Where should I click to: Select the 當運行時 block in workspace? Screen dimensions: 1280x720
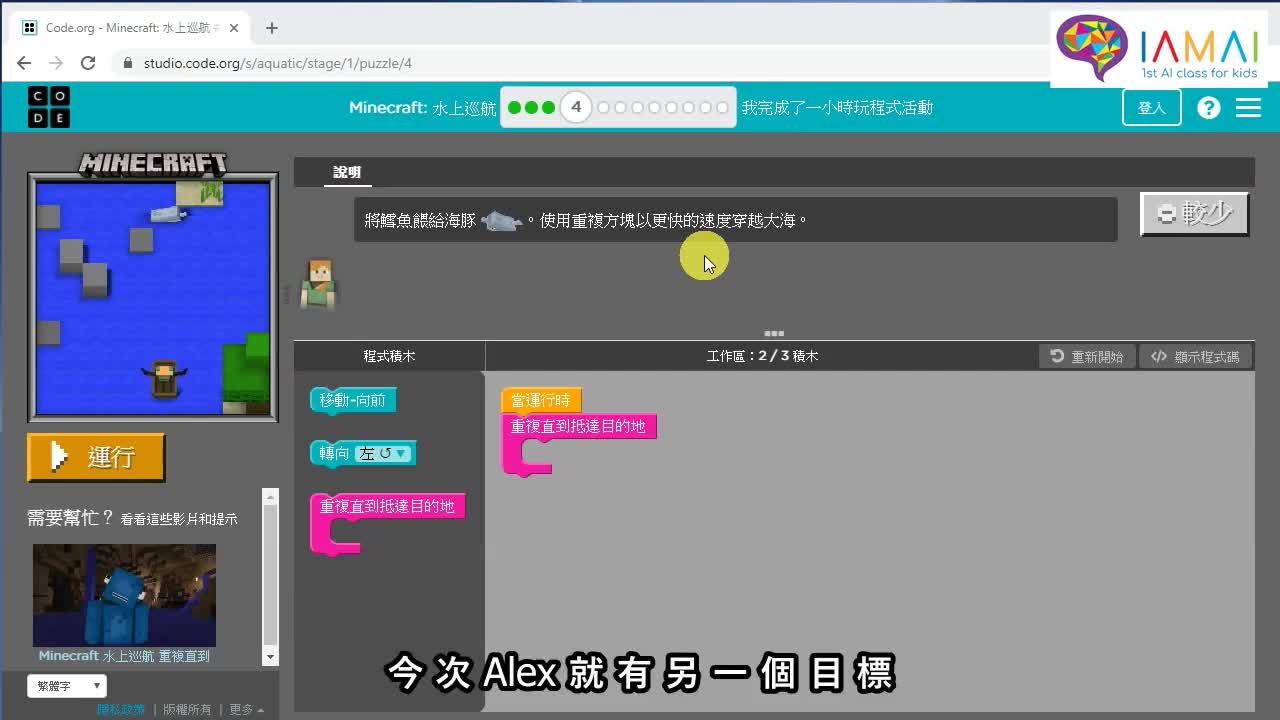tap(540, 401)
